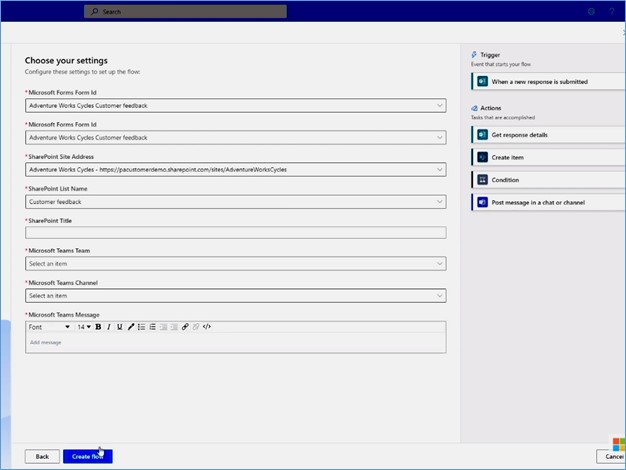The width and height of the screenshot is (626, 470).
Task: Click the Cancel button
Action: click(x=612, y=456)
